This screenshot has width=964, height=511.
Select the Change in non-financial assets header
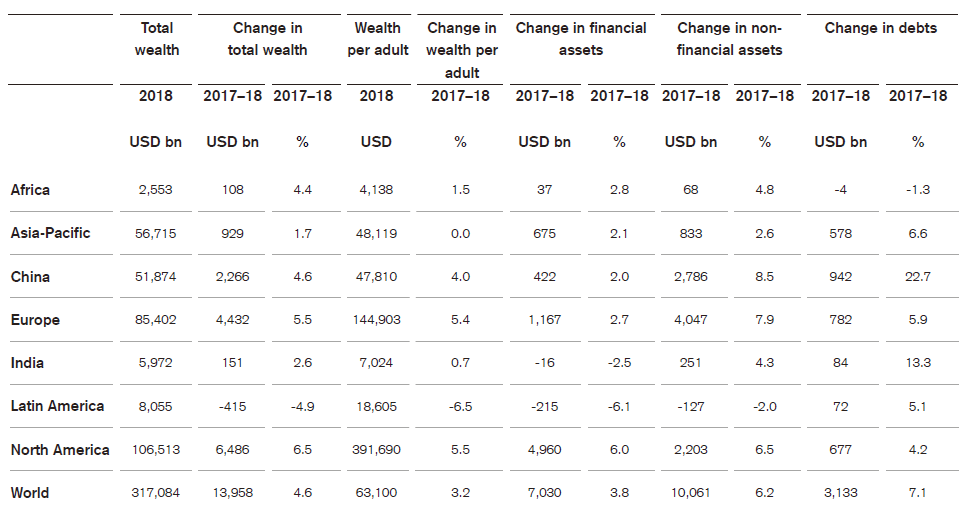tap(730, 39)
